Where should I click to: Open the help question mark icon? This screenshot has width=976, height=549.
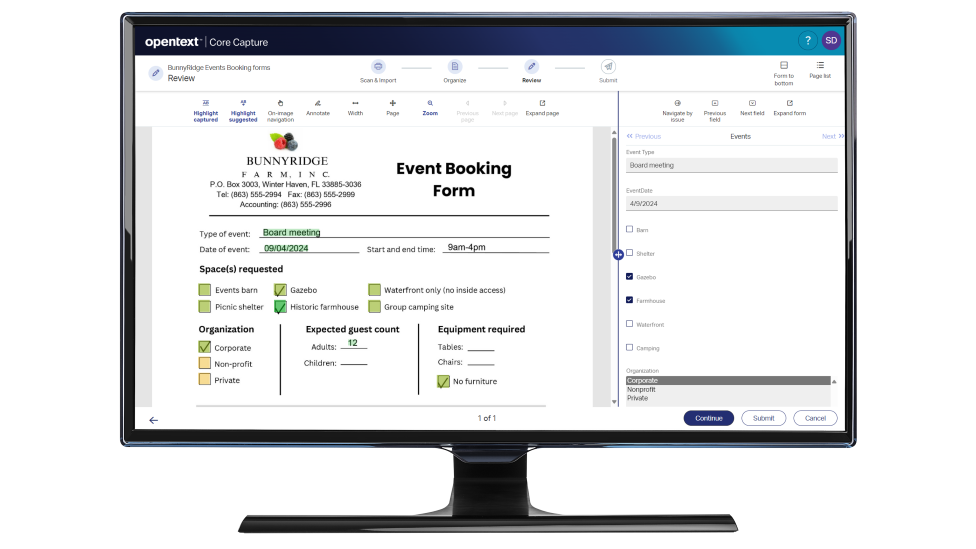click(807, 40)
